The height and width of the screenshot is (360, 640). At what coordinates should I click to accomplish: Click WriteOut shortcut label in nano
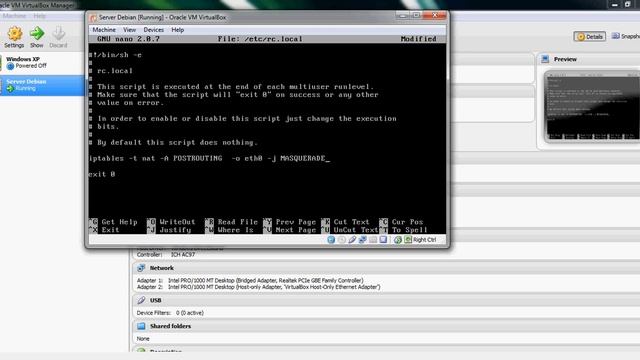[x=178, y=222]
